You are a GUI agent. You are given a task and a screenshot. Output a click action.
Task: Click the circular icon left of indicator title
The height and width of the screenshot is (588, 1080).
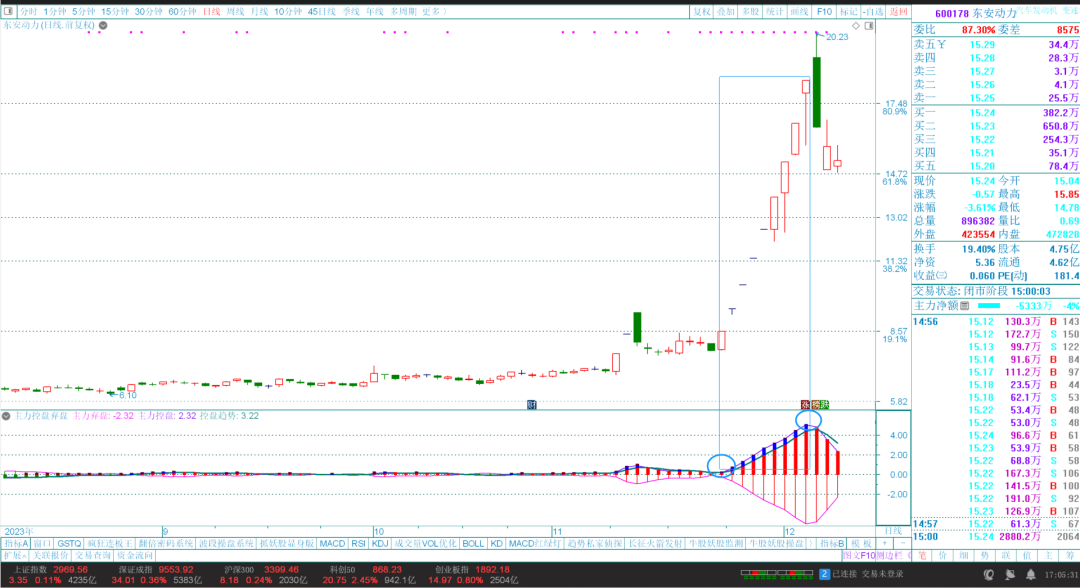[7, 415]
